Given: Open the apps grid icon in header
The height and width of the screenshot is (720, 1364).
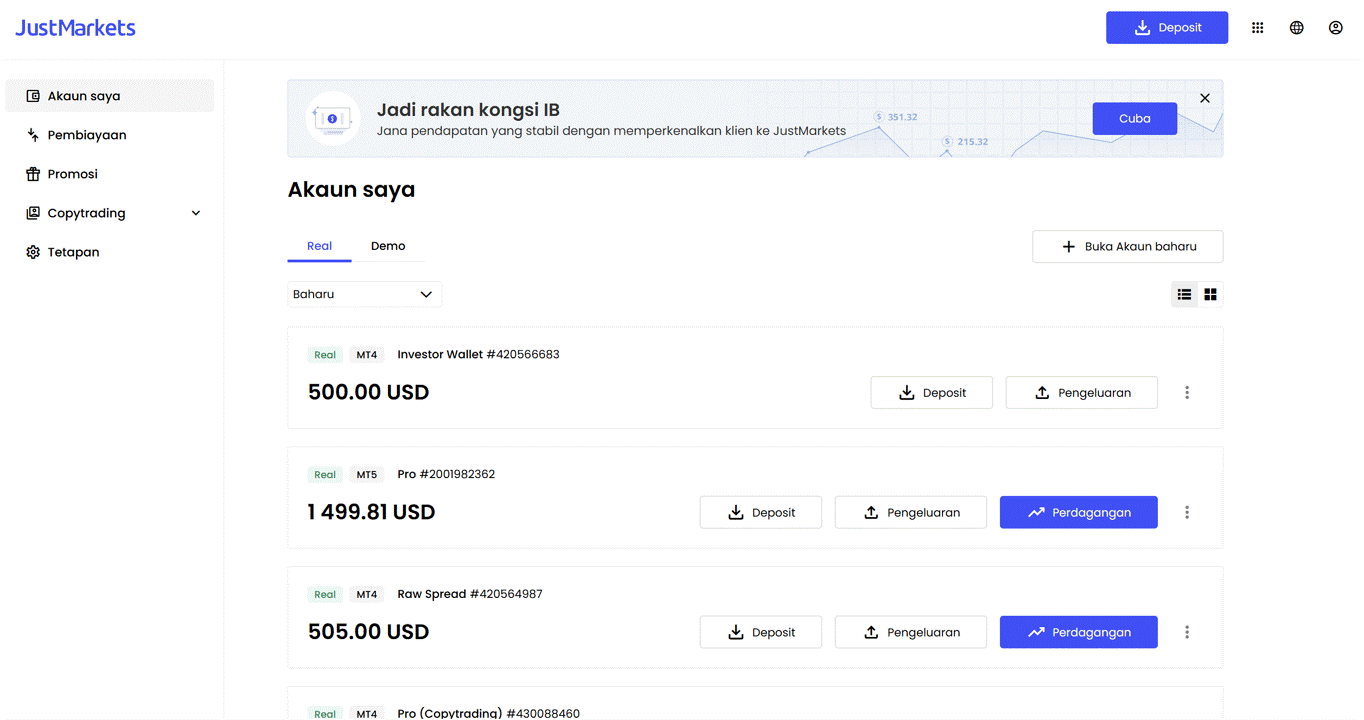Looking at the screenshot, I should tap(1258, 28).
